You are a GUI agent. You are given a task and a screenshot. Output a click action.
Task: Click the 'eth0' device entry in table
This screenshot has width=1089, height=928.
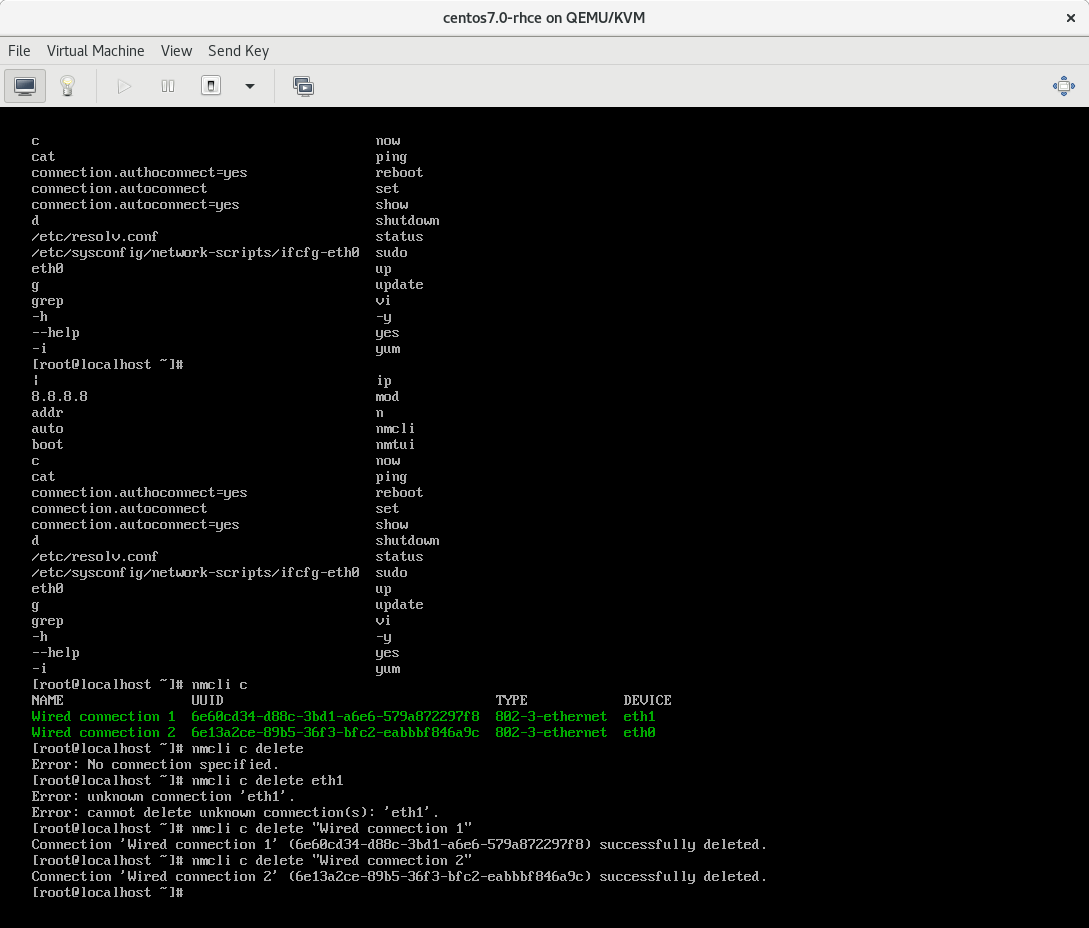pos(639,732)
